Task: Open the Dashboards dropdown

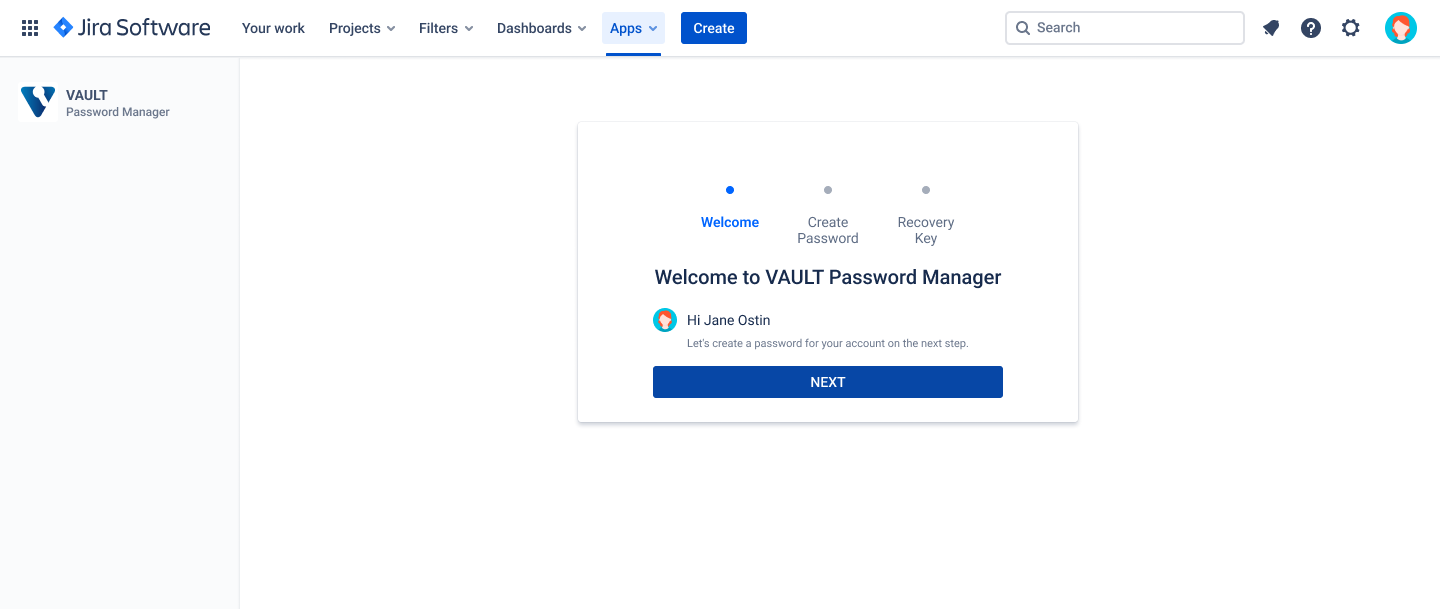Action: (x=541, y=28)
